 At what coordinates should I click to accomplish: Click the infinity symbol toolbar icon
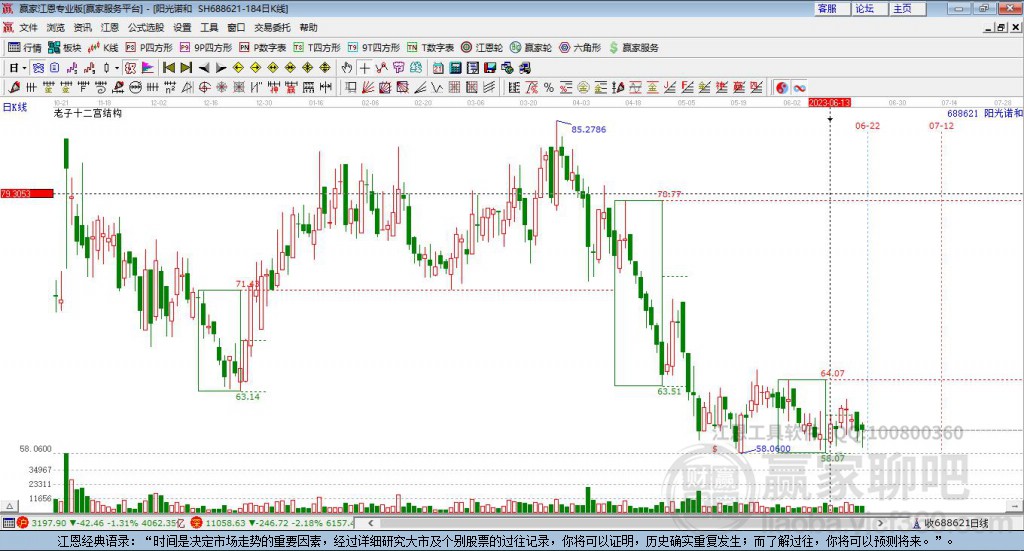point(799,87)
